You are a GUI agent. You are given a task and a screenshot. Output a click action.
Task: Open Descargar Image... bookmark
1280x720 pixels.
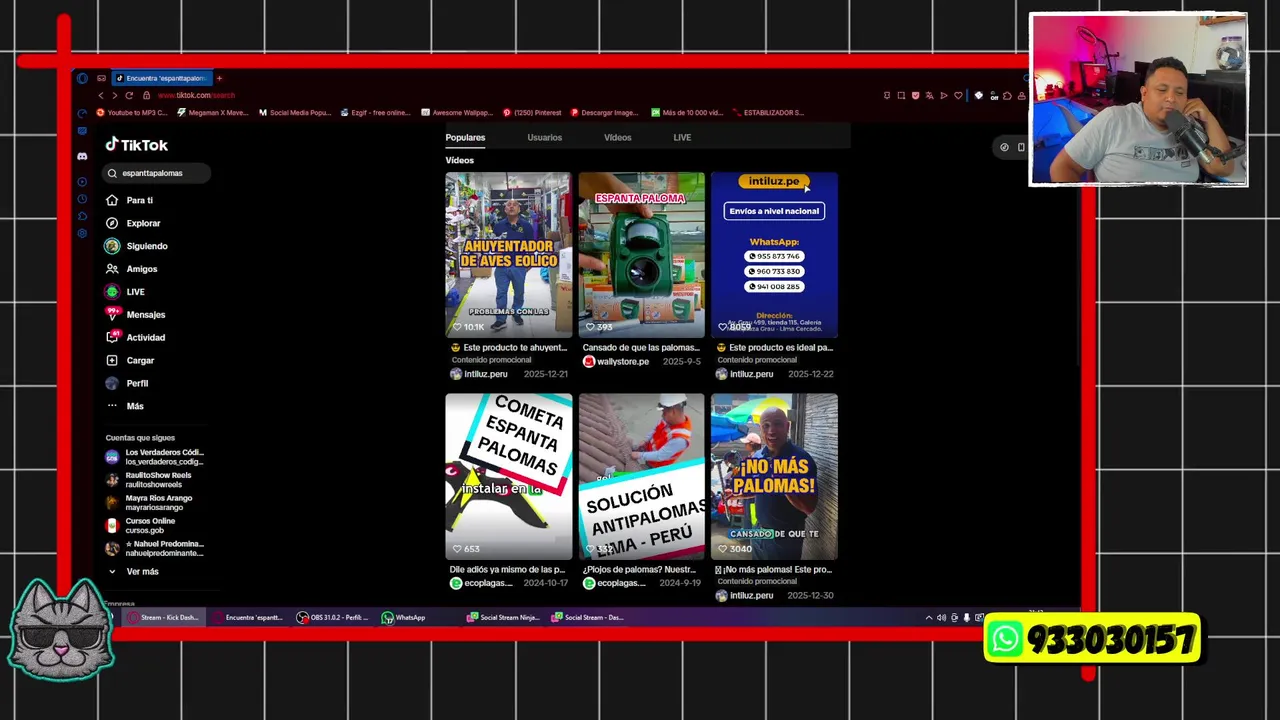[x=605, y=113]
